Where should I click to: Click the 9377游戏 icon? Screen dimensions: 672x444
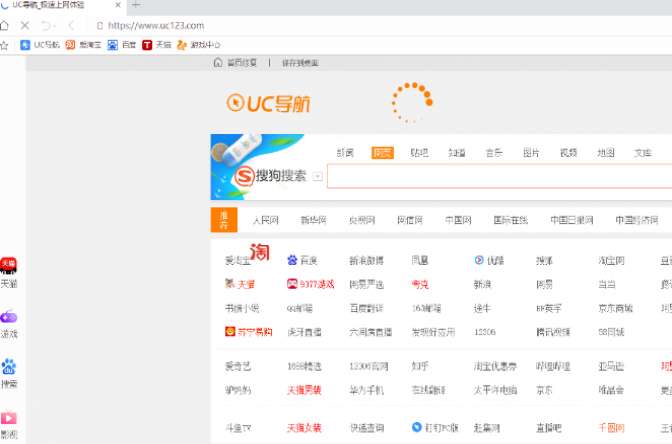pos(292,284)
